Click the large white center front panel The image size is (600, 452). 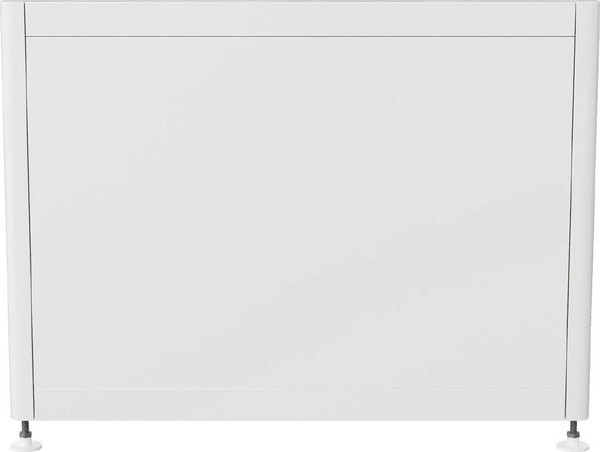coord(300,213)
